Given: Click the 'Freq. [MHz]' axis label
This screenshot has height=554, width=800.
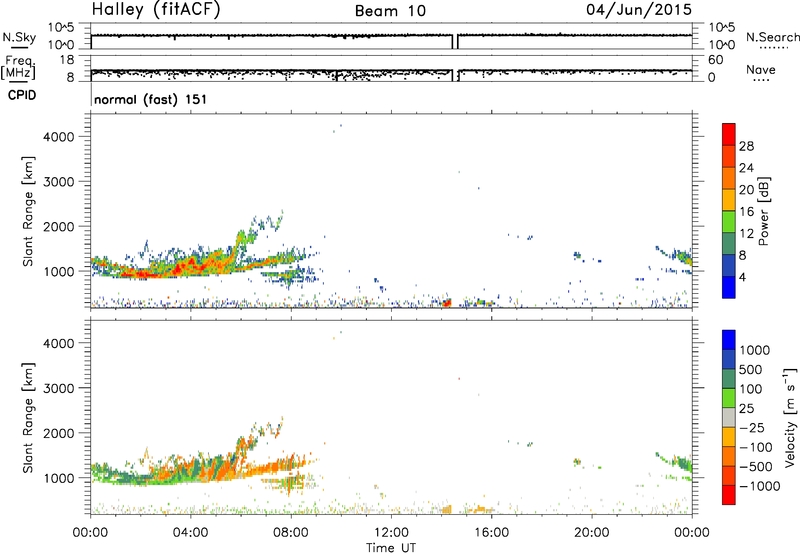Looking at the screenshot, I should point(19,68).
